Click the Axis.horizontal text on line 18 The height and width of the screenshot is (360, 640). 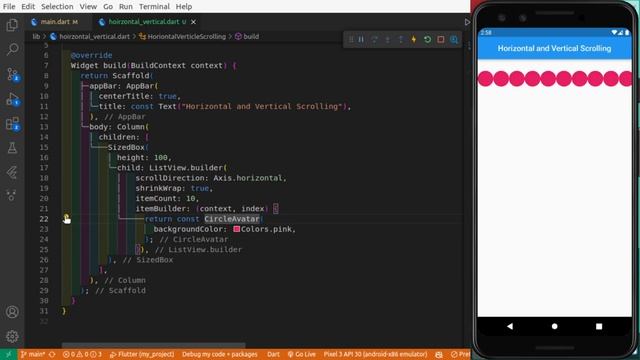coord(247,178)
